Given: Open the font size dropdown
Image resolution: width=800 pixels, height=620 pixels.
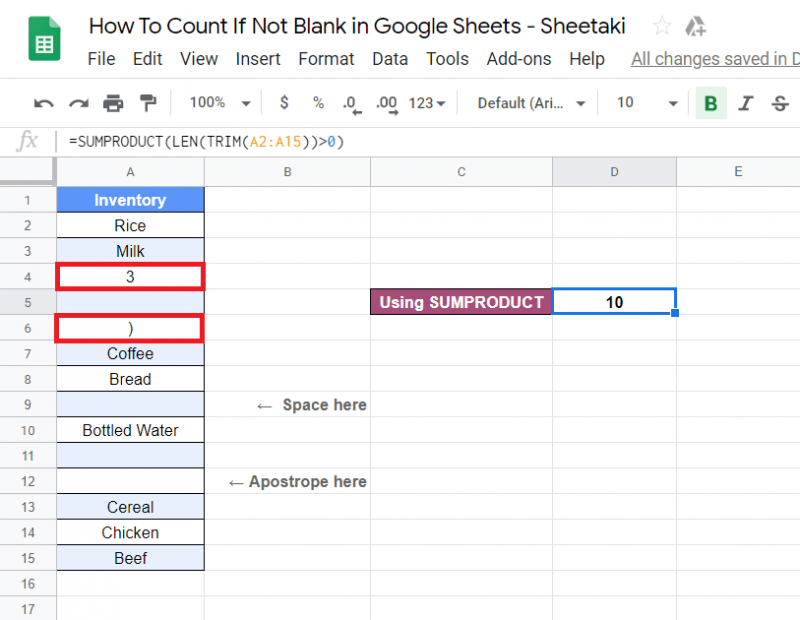Looking at the screenshot, I should pos(640,103).
